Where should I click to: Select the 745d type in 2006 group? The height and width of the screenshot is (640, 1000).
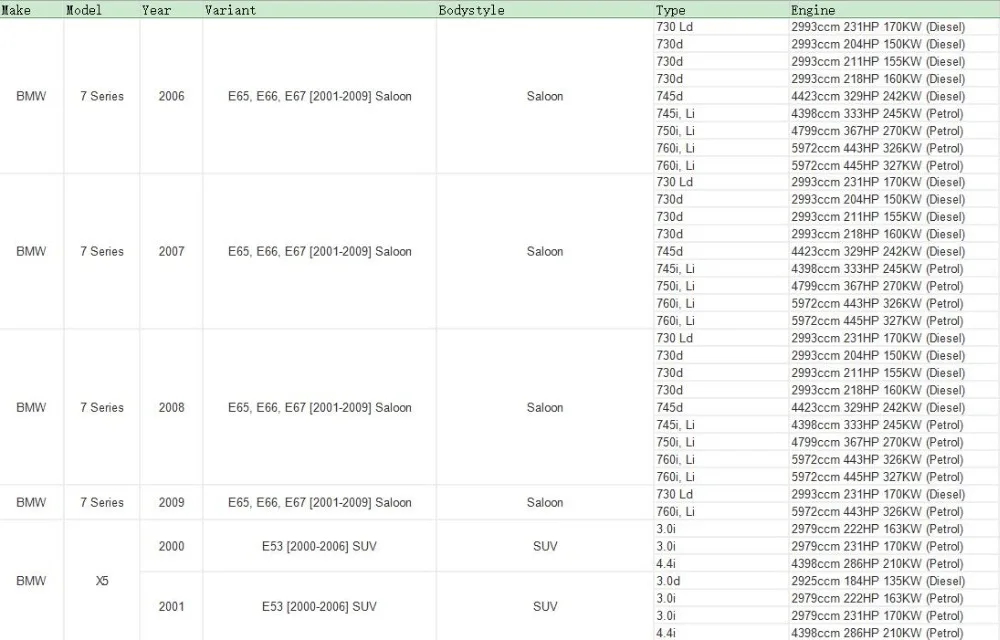(x=721, y=96)
